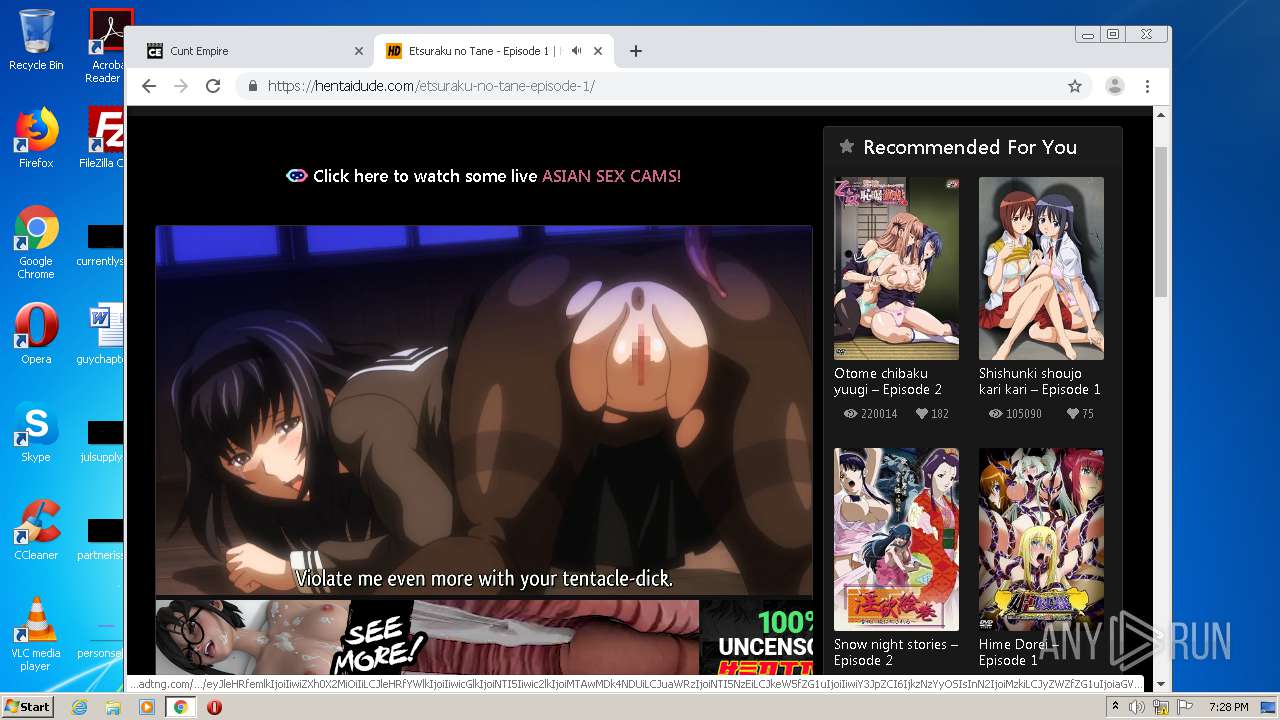Open the Windows Start menu
Screen dimensions: 1280x720
tap(27, 707)
